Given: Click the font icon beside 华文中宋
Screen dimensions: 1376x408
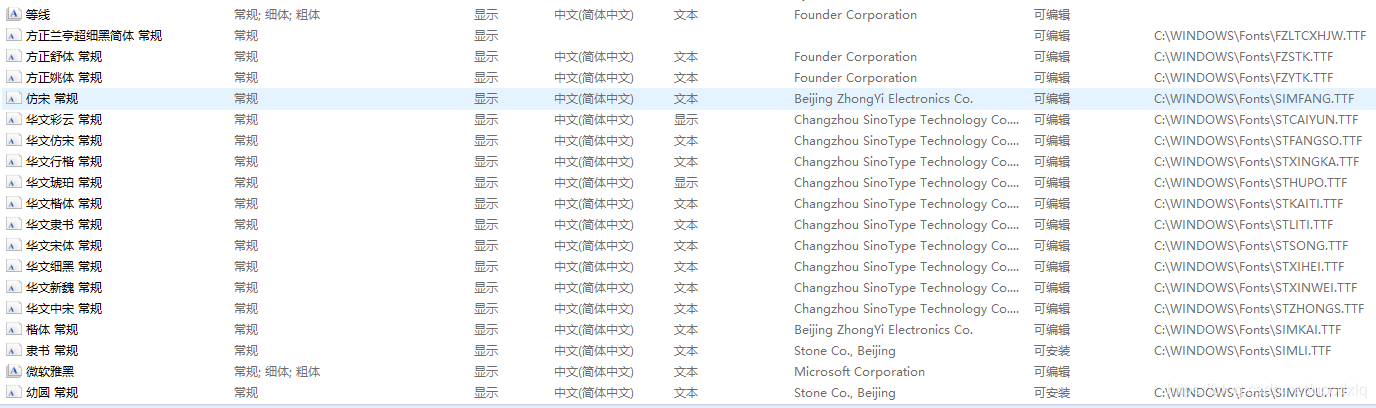Looking at the screenshot, I should click(x=13, y=309).
